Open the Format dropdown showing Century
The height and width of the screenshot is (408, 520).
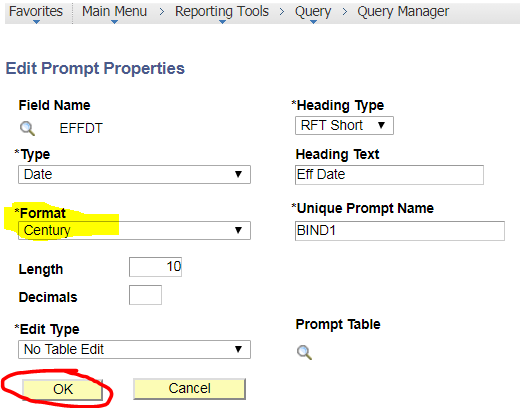(134, 230)
